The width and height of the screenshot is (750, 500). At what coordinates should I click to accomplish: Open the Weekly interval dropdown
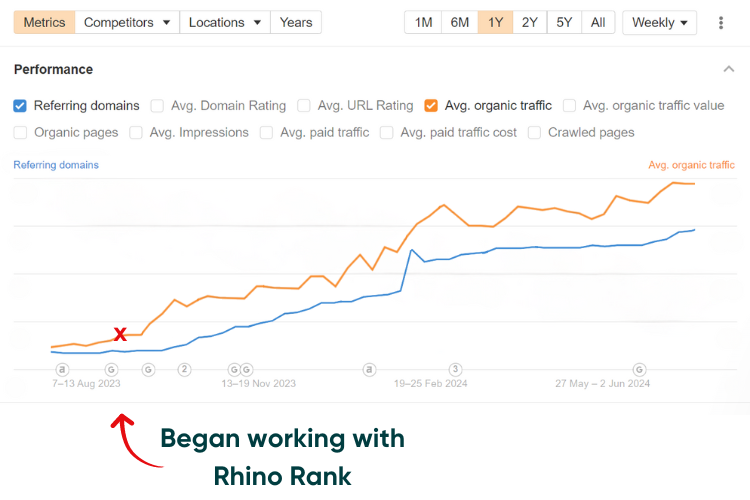coord(660,22)
